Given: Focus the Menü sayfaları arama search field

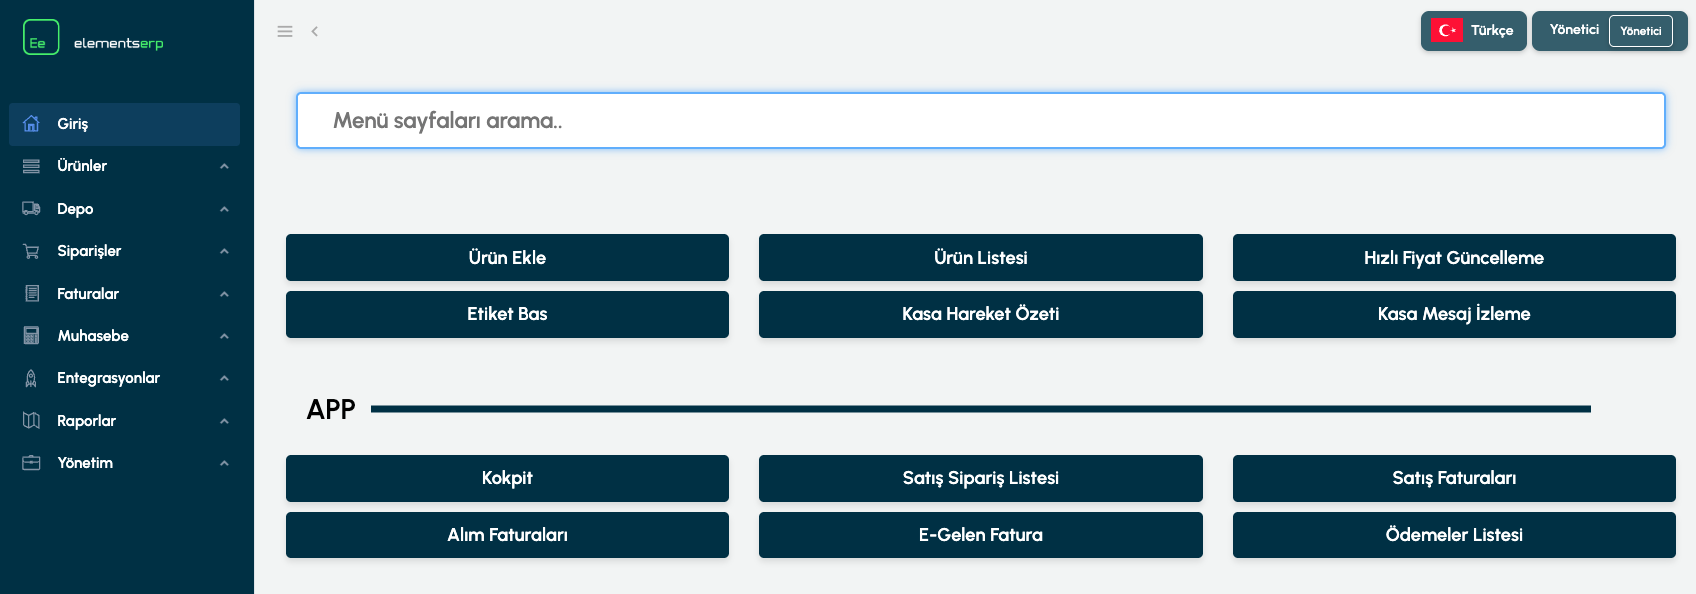Looking at the screenshot, I should [980, 121].
